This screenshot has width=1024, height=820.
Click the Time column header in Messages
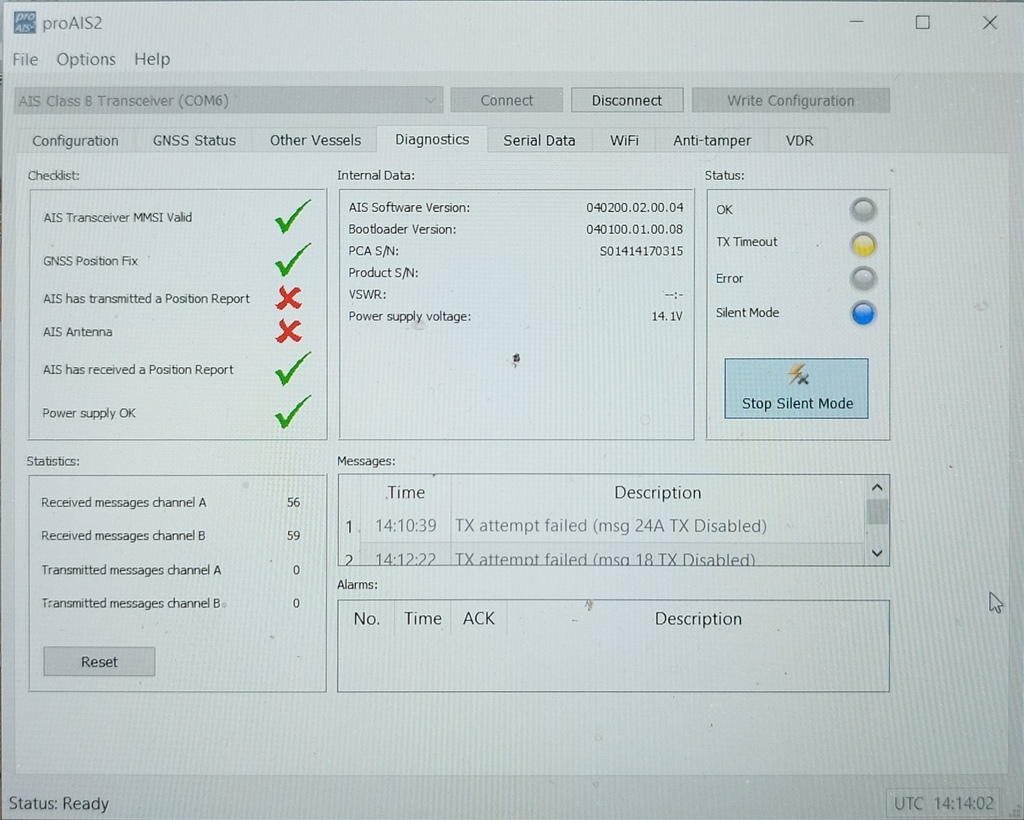(x=406, y=492)
